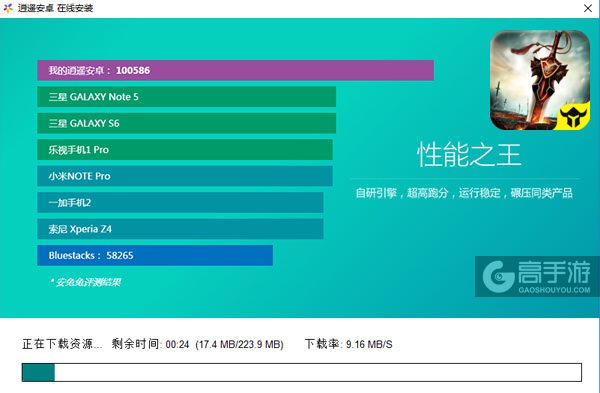Click the download progress bar

[302, 372]
